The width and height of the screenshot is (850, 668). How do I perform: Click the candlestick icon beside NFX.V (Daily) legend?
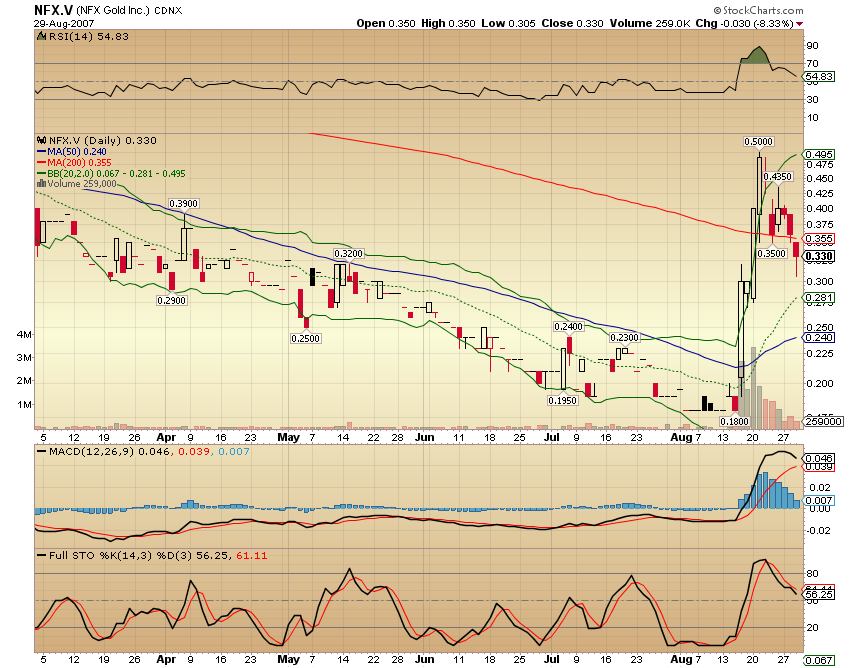pyautogui.click(x=41, y=139)
